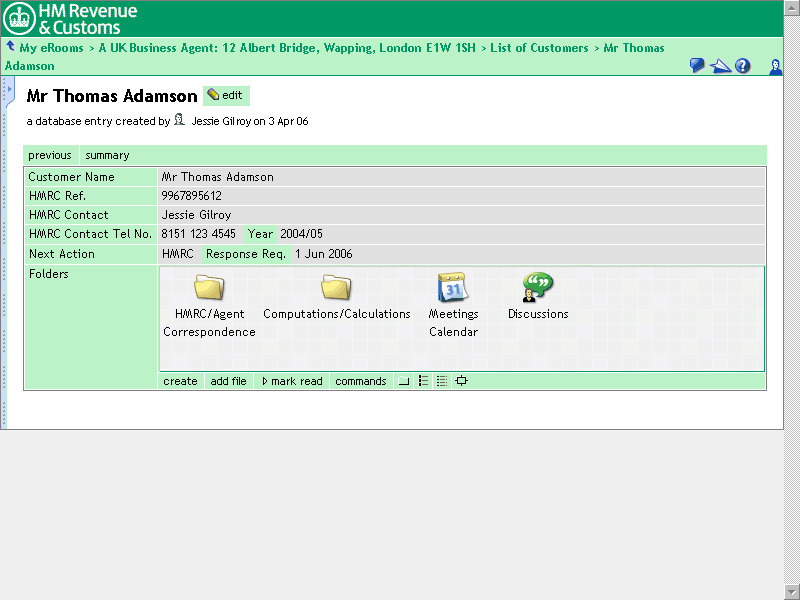
Task: Switch folders to the dotted detail list view
Action: [x=442, y=381]
